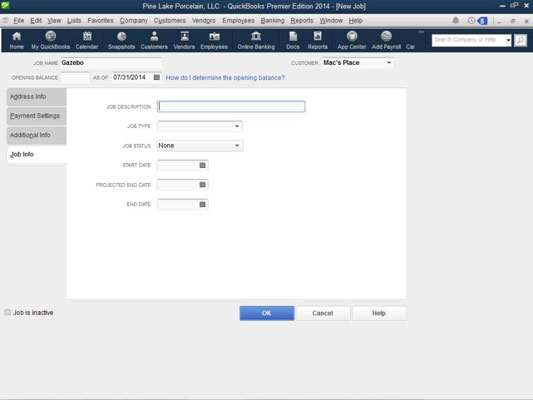Focus the Job Description text field
The height and width of the screenshot is (400, 533).
pyautogui.click(x=231, y=107)
